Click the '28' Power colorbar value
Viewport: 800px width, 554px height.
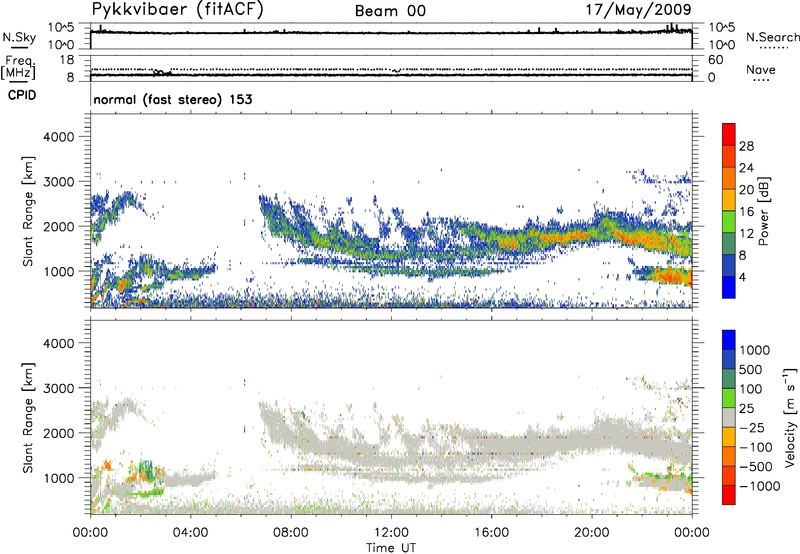point(746,146)
